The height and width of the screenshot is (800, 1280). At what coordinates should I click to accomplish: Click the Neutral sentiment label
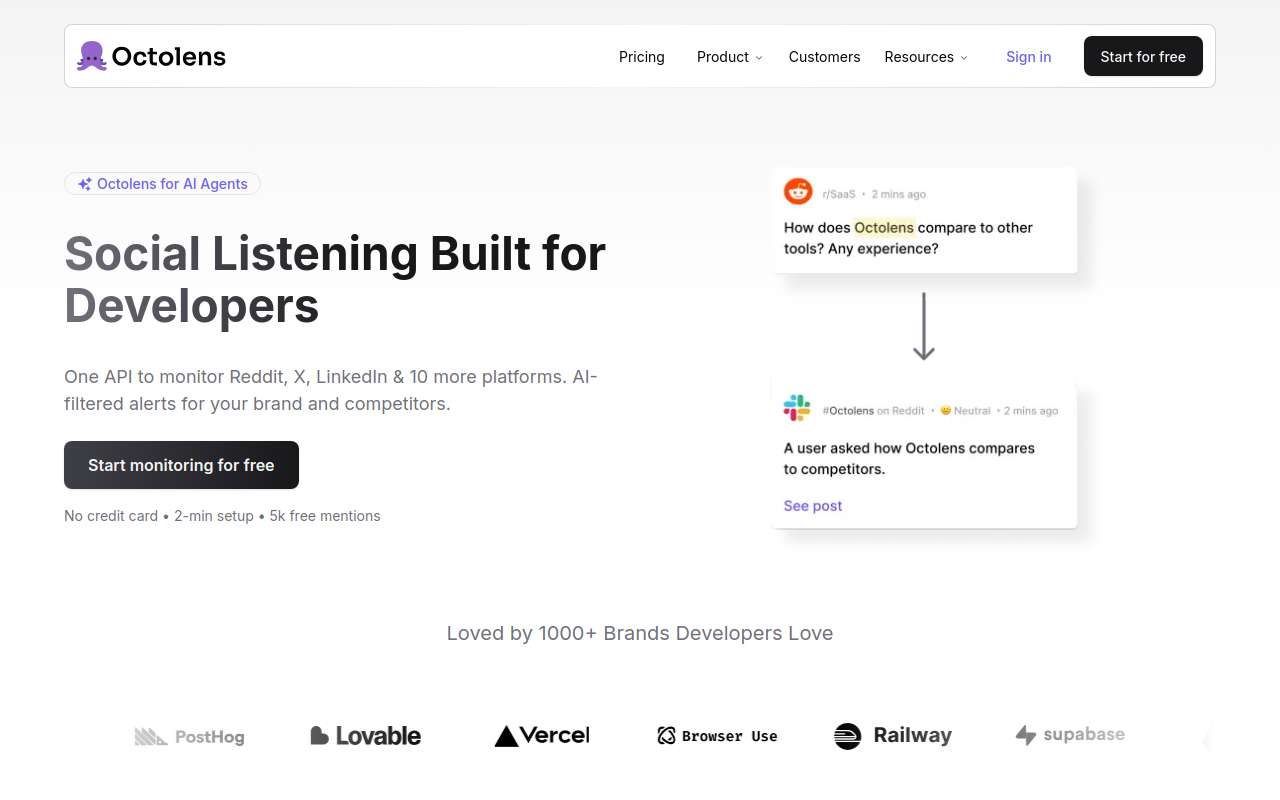point(965,411)
